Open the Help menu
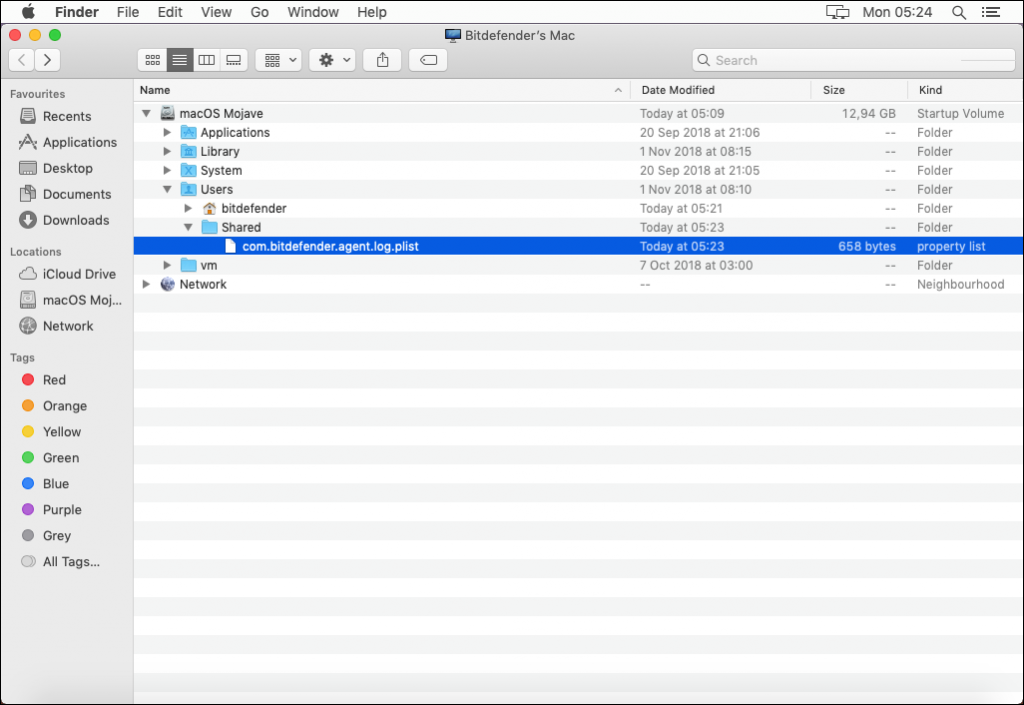The width and height of the screenshot is (1024, 705). pyautogui.click(x=372, y=12)
